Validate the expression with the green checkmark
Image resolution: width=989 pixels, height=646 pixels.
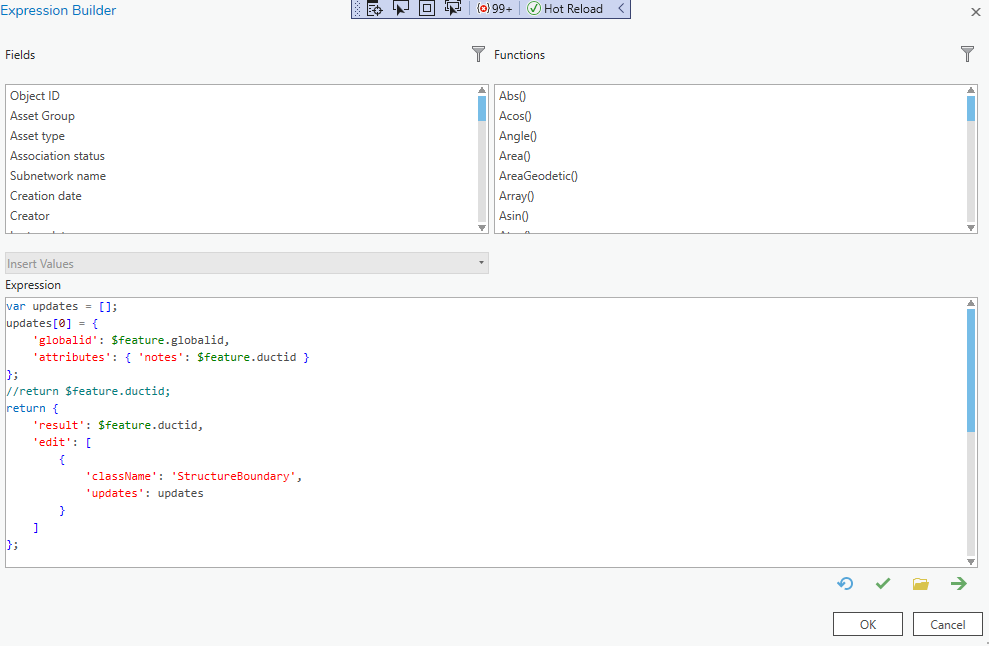click(x=883, y=583)
